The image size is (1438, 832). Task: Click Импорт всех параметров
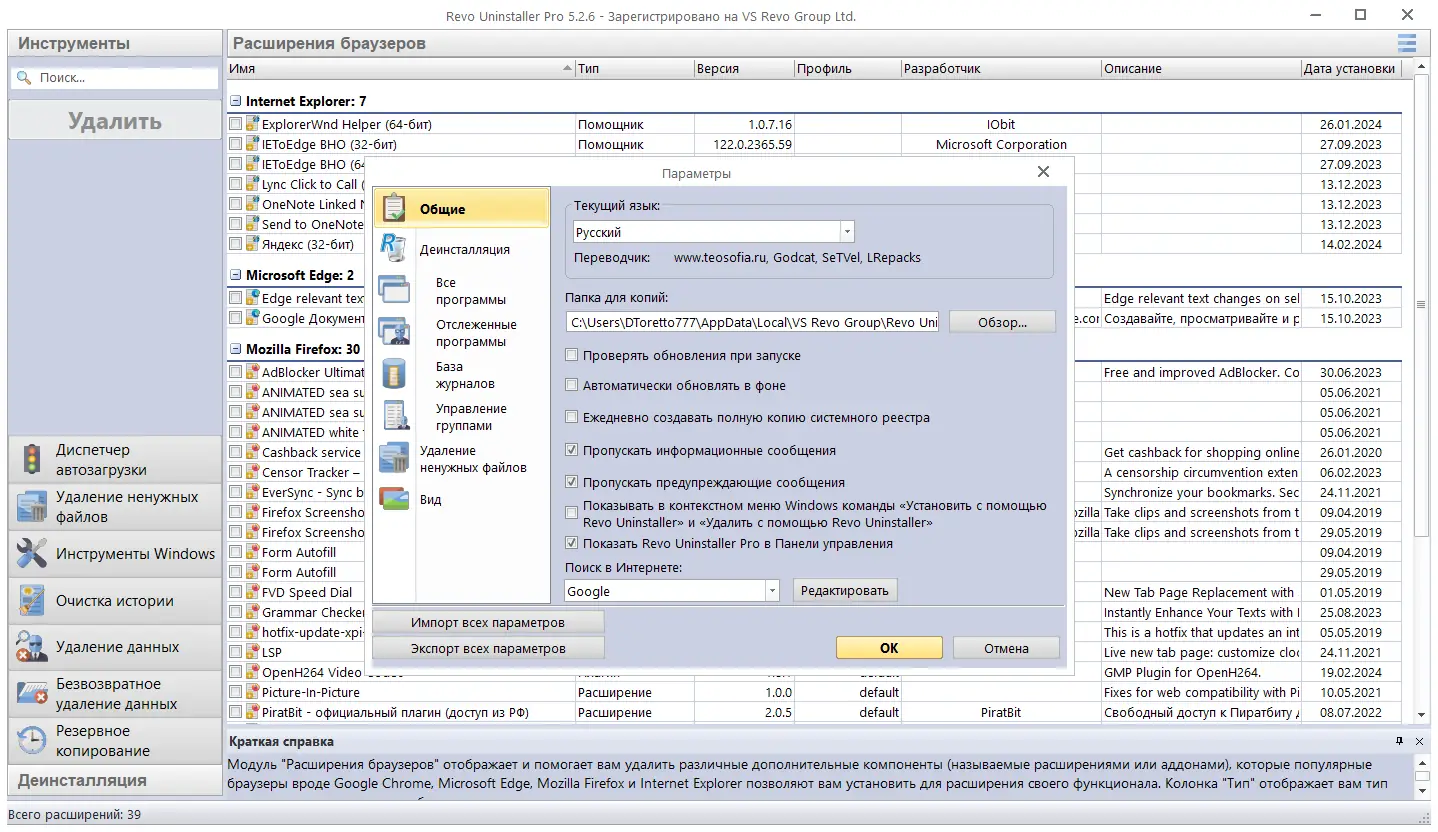(488, 622)
